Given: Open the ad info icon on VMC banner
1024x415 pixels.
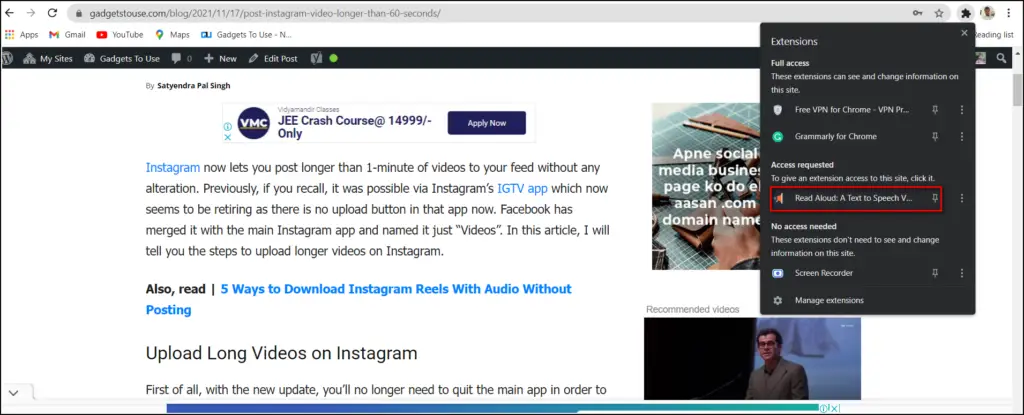Looking at the screenshot, I should [x=227, y=127].
